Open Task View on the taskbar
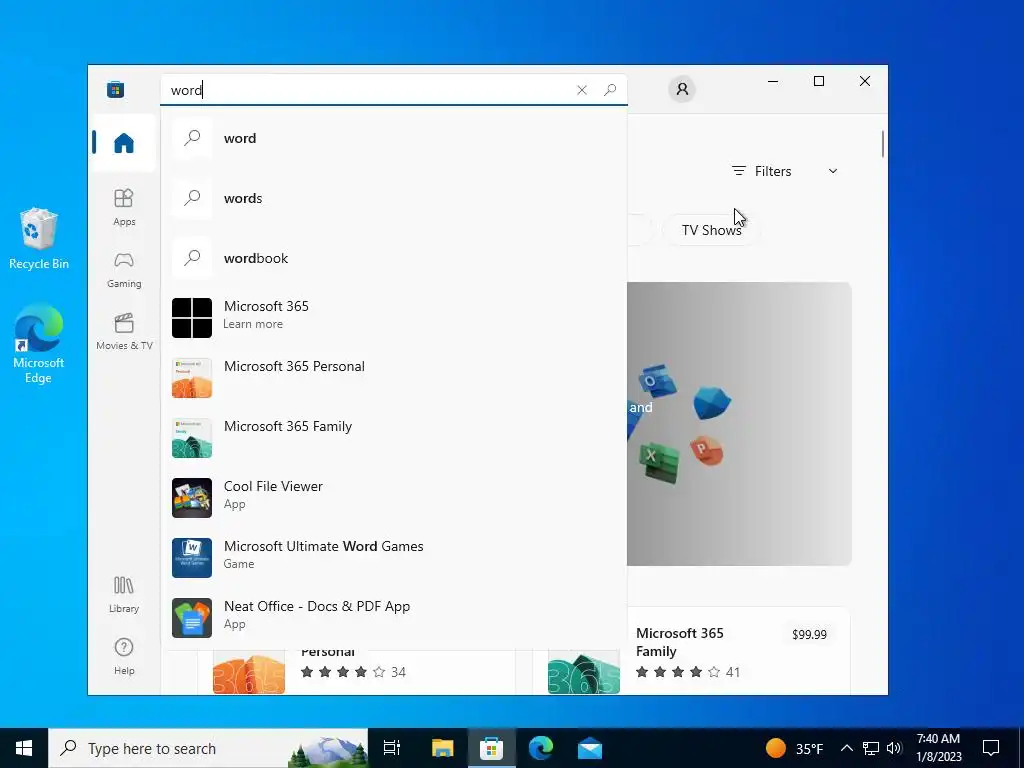This screenshot has height=768, width=1024. 392,748
